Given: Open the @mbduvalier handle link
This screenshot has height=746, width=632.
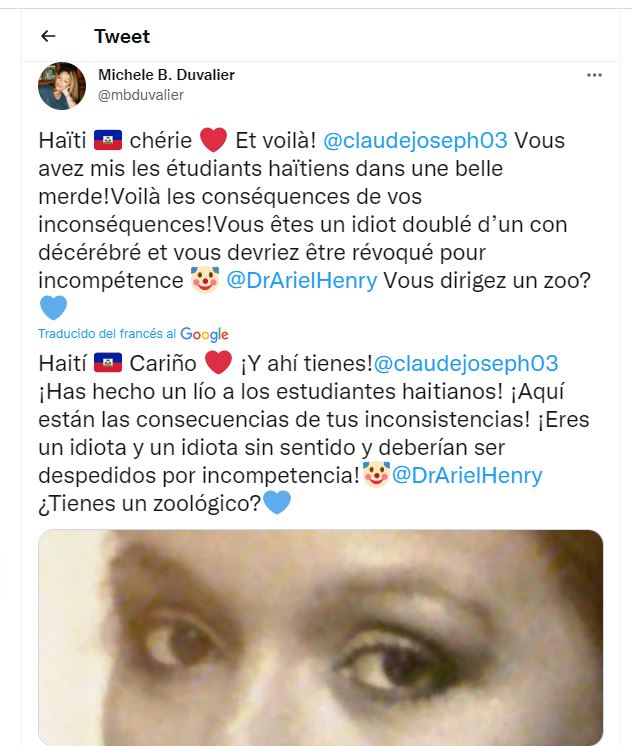Looking at the screenshot, I should click(141, 95).
